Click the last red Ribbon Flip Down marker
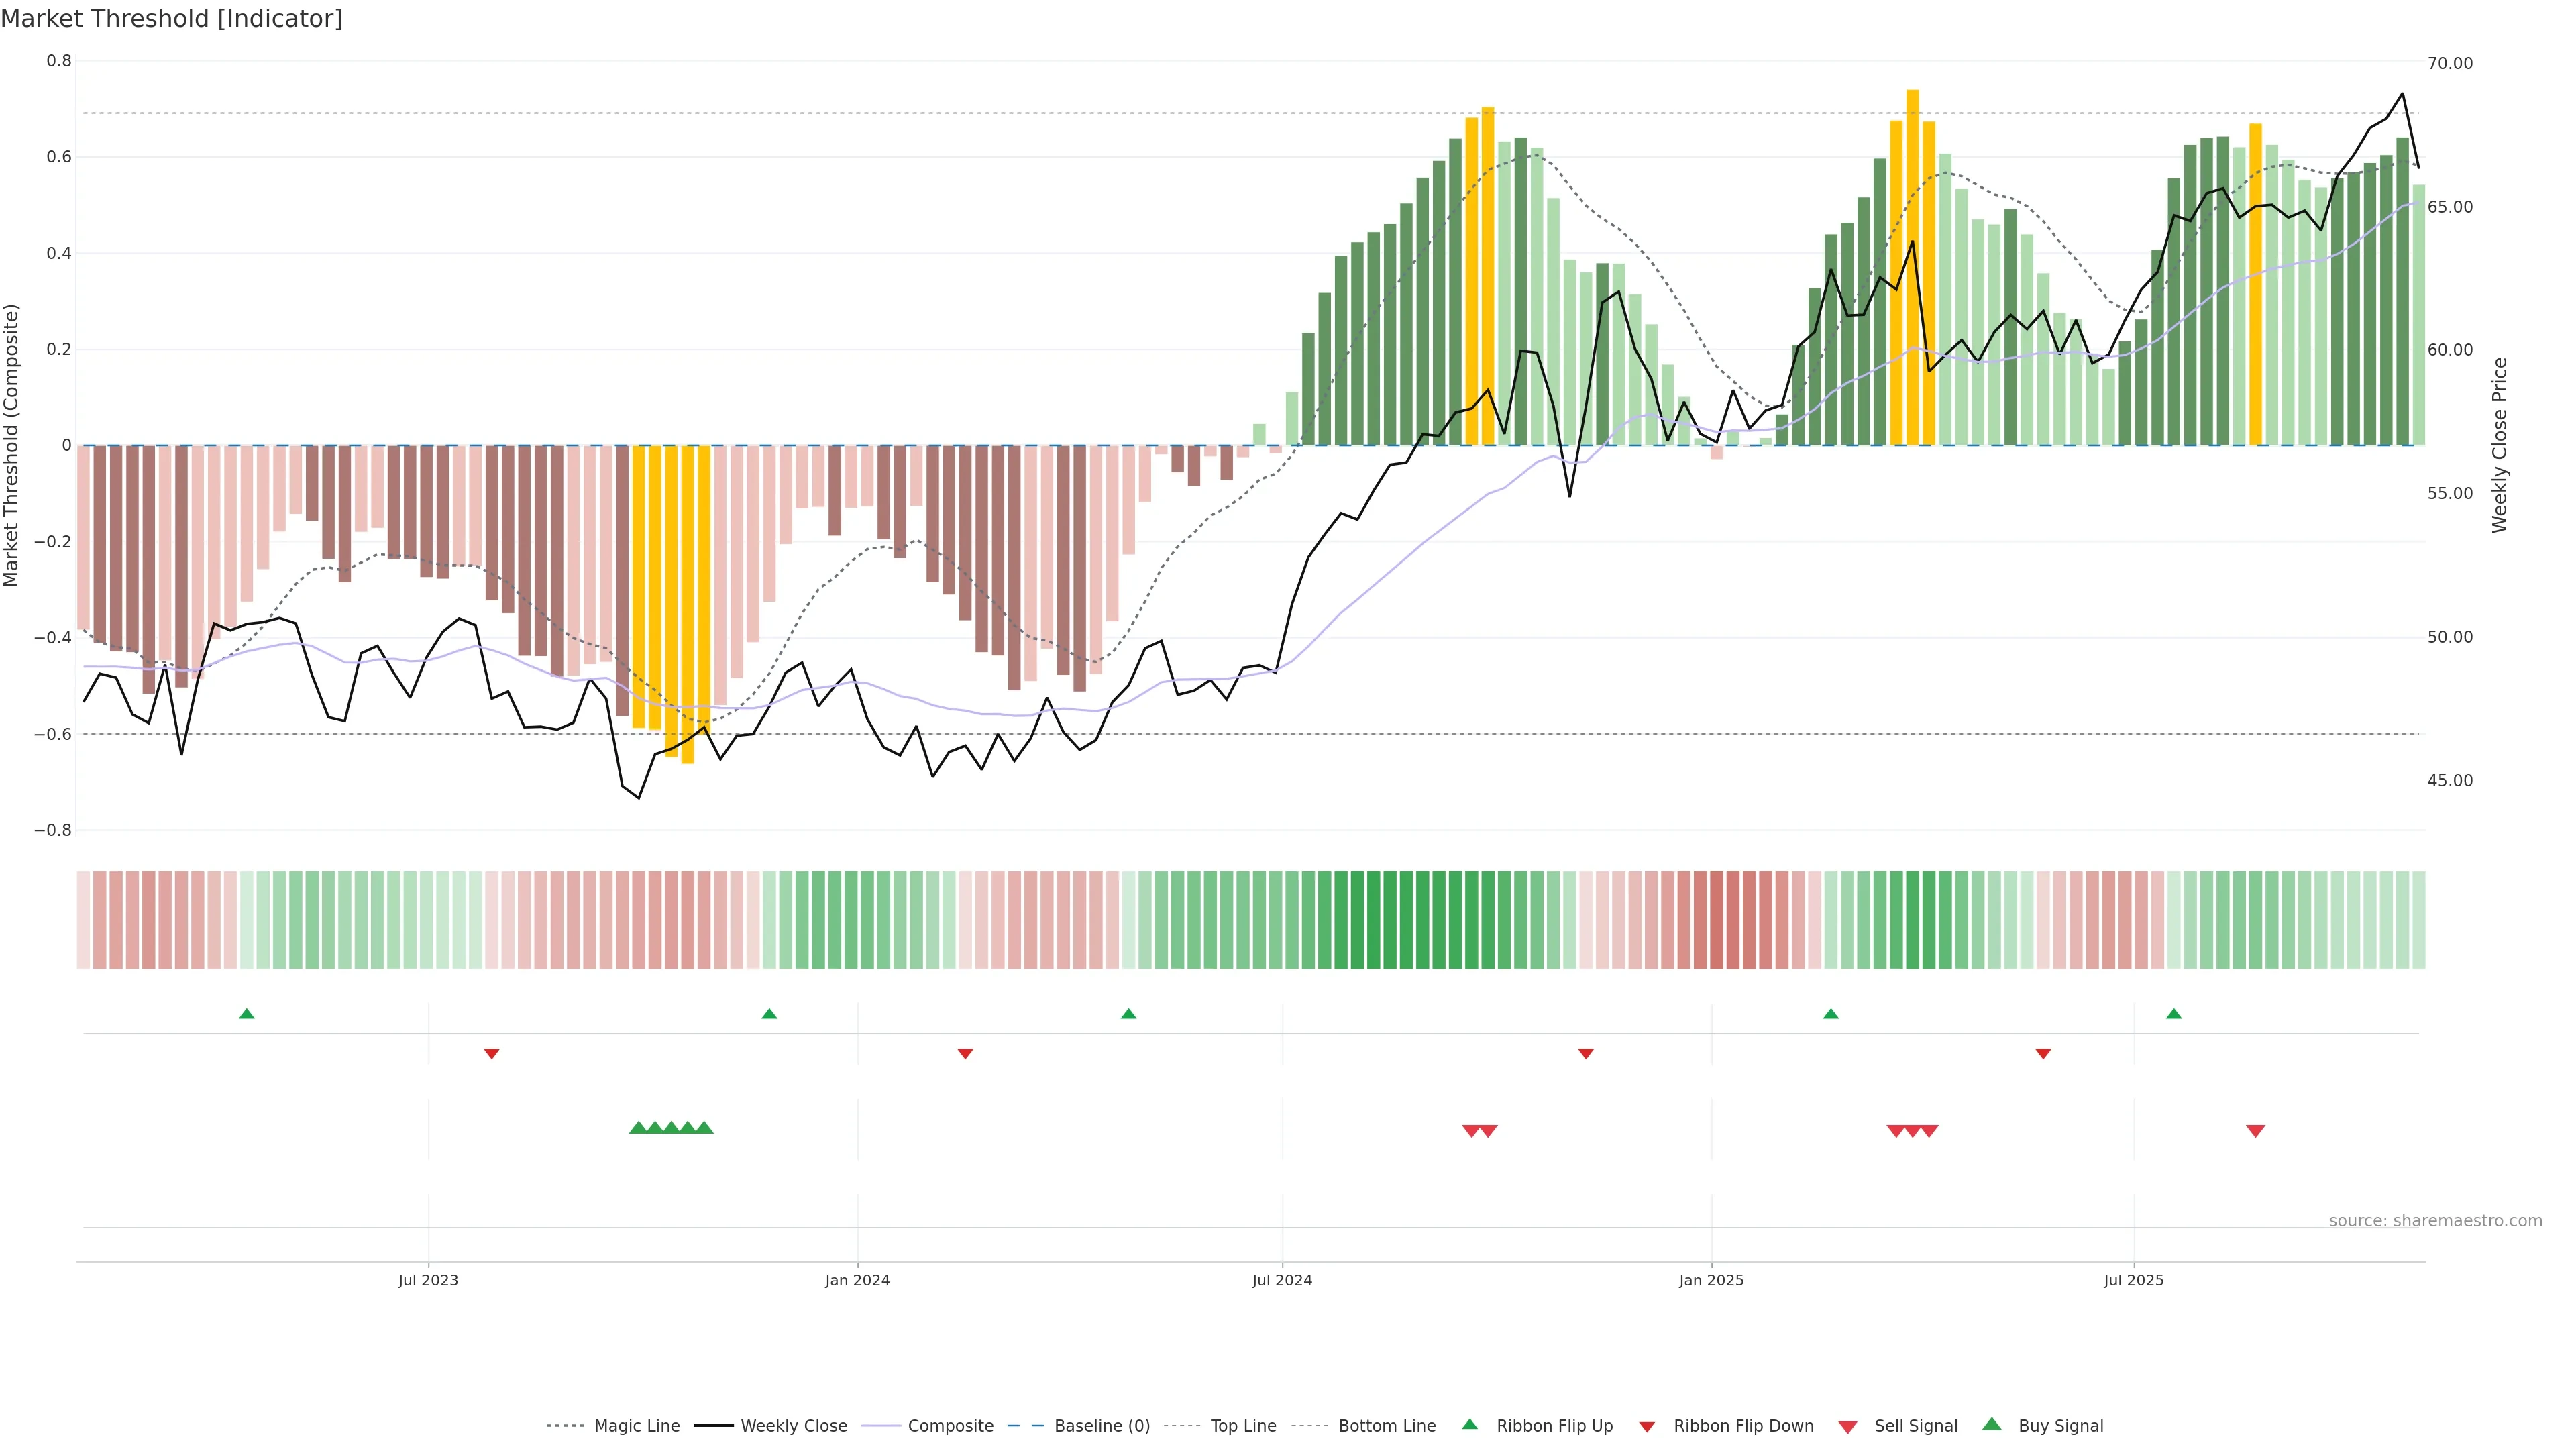The width and height of the screenshot is (2576, 1449). click(x=2043, y=1054)
